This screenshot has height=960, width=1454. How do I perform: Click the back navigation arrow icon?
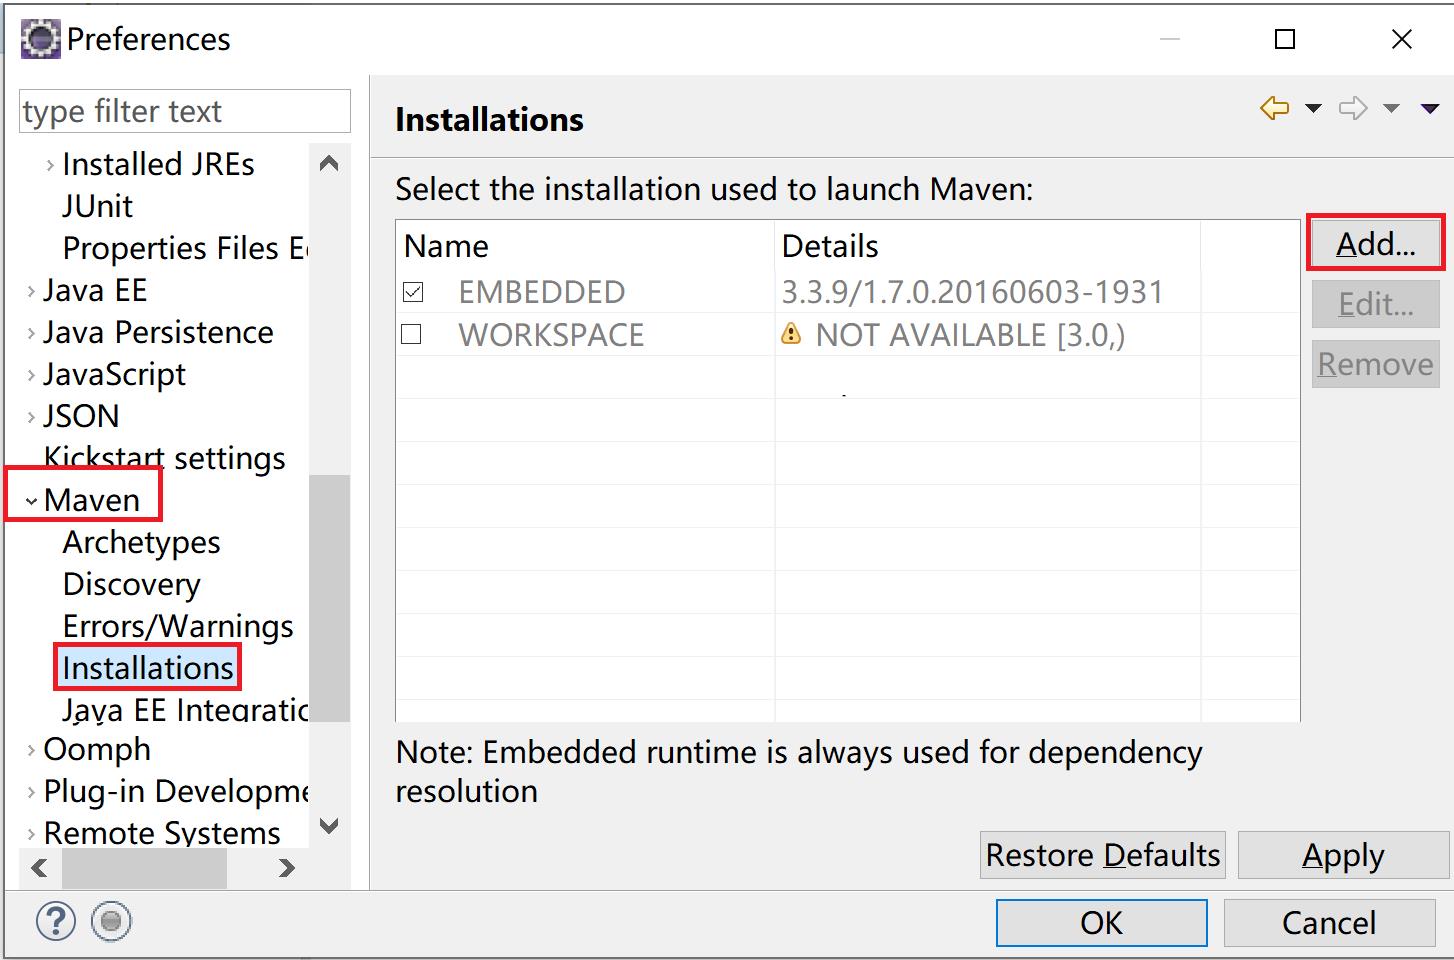(x=1274, y=108)
